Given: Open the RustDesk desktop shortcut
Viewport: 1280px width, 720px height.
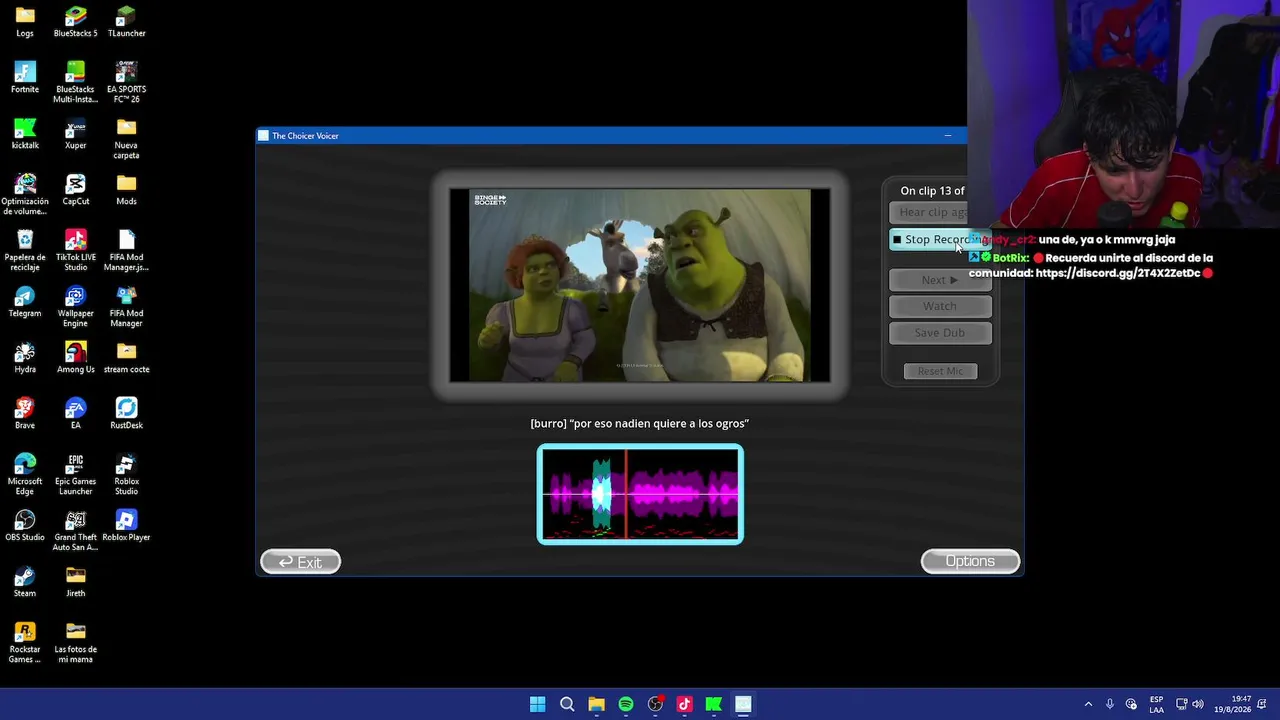Looking at the screenshot, I should point(126,414).
